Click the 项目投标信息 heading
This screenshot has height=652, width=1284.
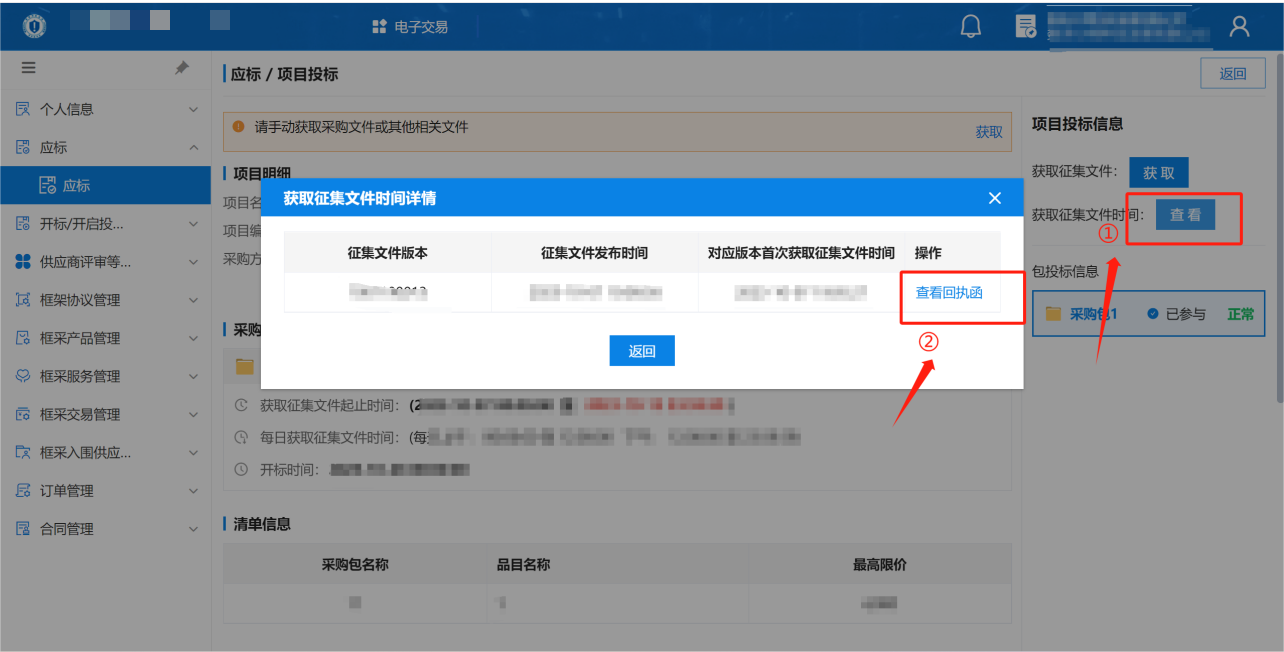coord(1077,124)
